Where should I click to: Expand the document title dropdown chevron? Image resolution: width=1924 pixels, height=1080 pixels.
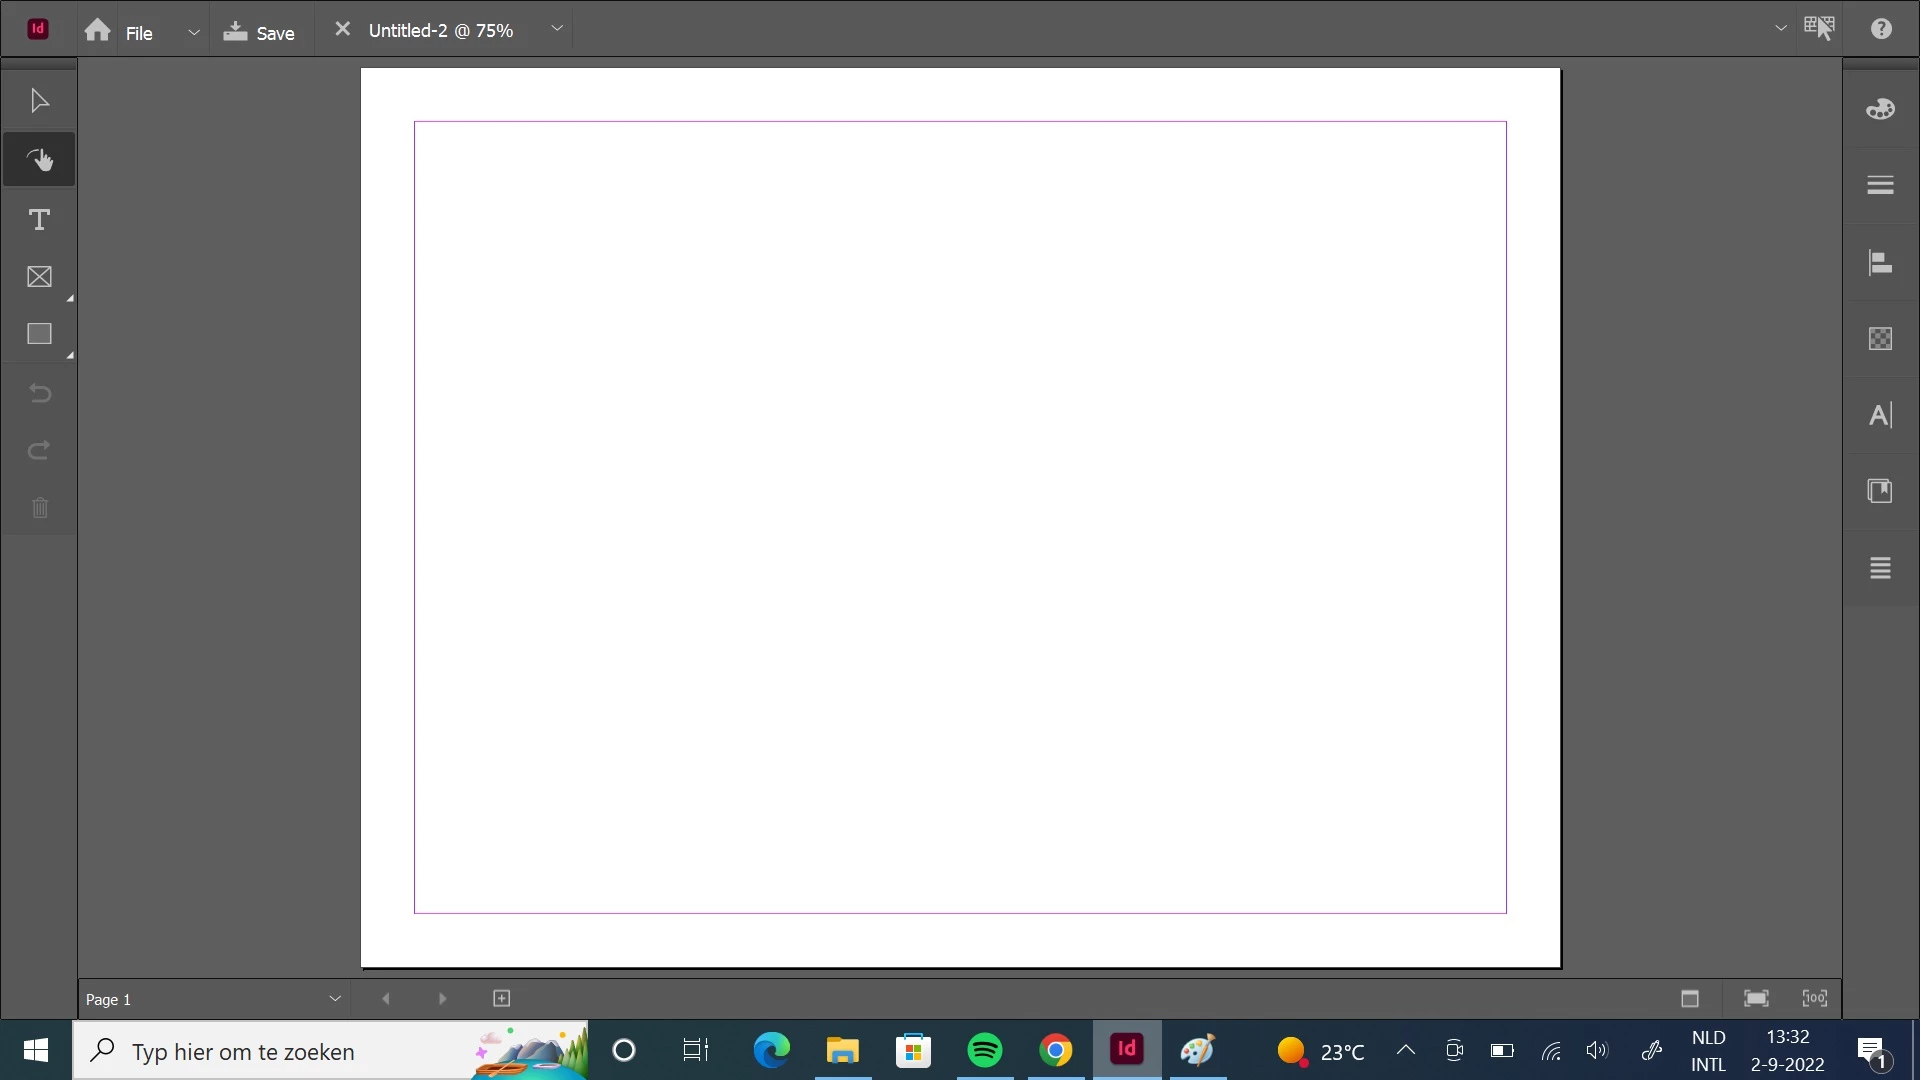point(558,29)
